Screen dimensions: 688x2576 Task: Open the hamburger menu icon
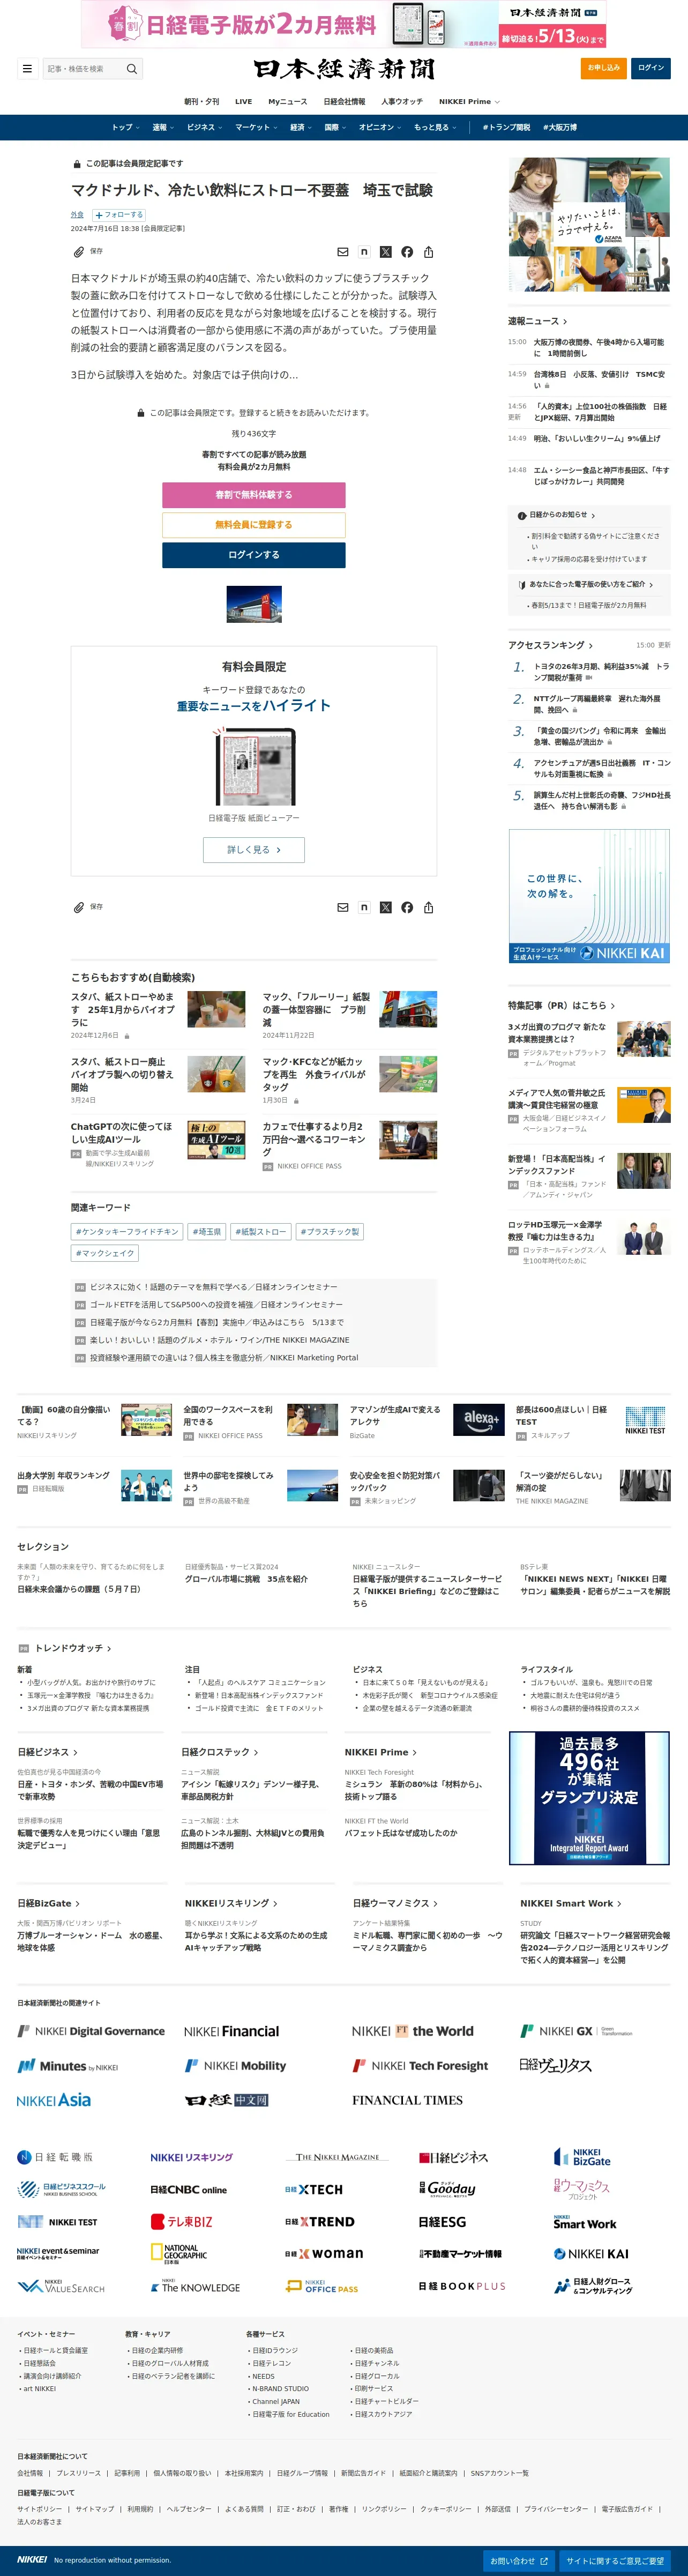coord(27,69)
